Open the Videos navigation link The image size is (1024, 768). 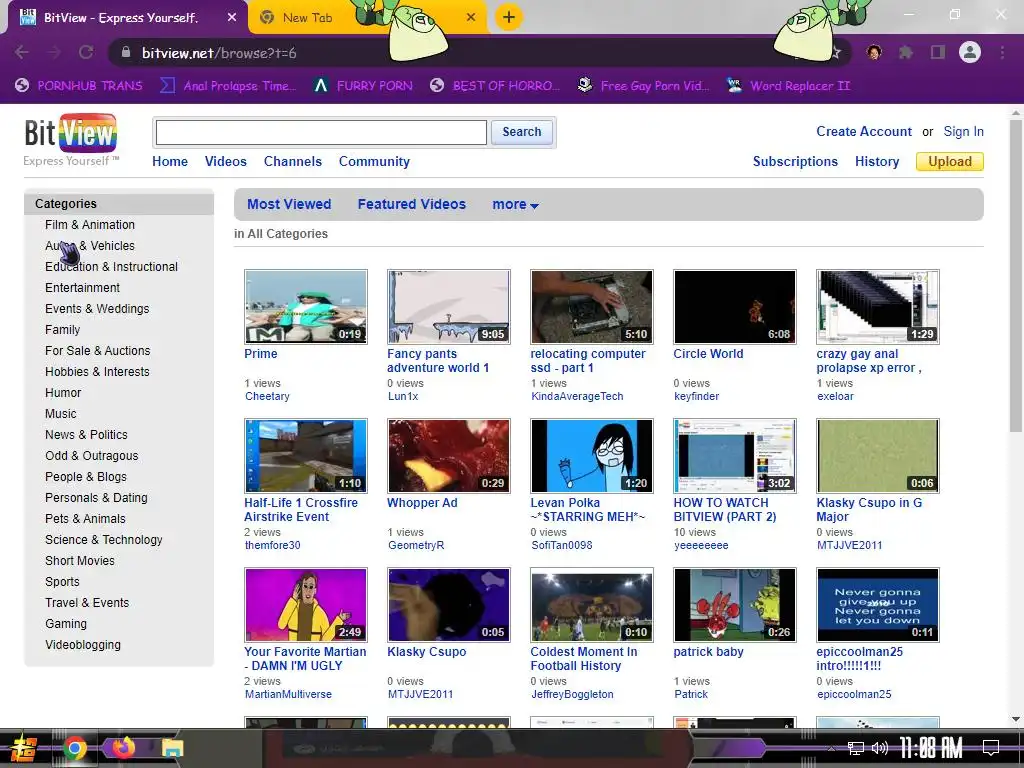(225, 161)
